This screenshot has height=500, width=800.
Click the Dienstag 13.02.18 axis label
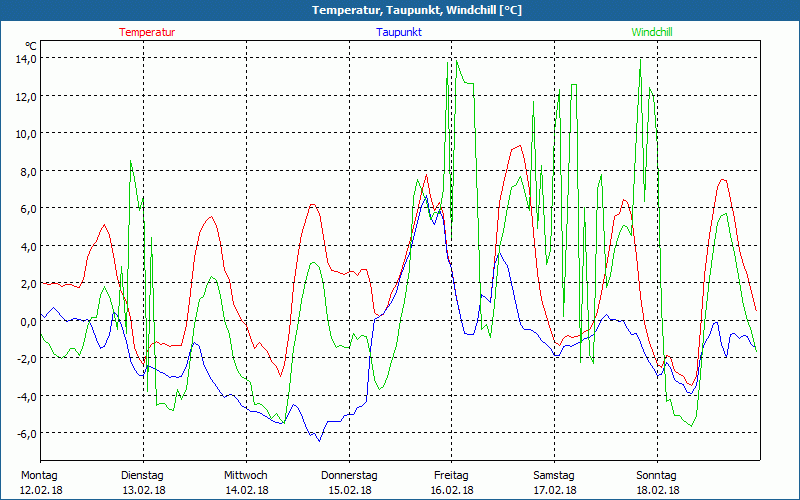pos(144,482)
